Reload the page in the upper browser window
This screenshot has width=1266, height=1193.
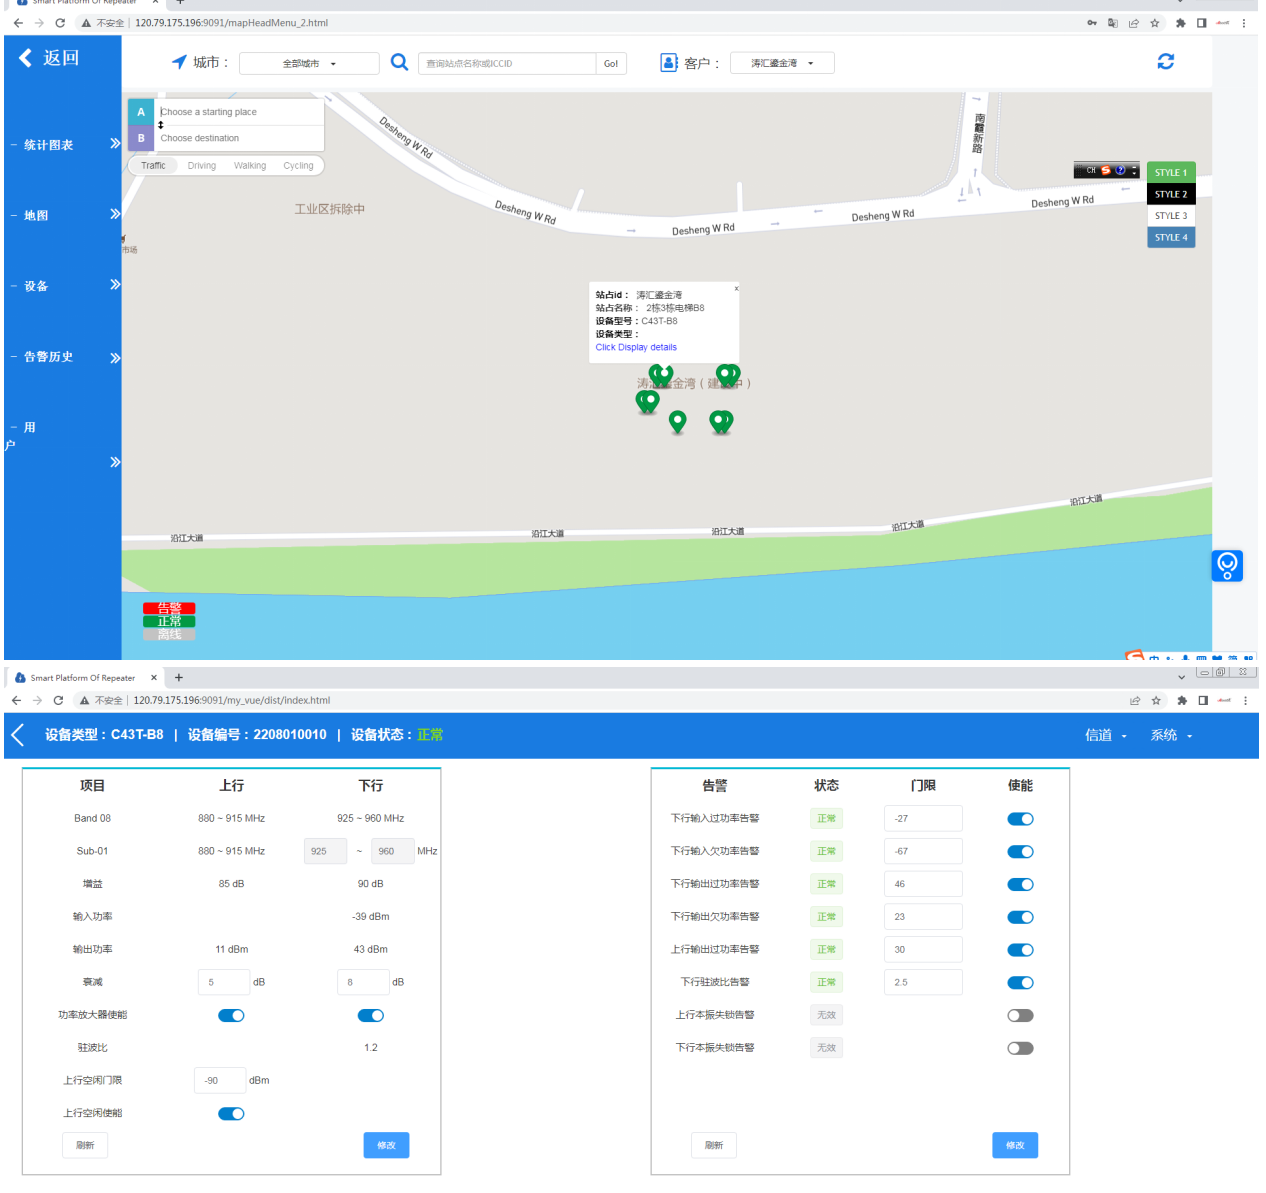click(60, 22)
